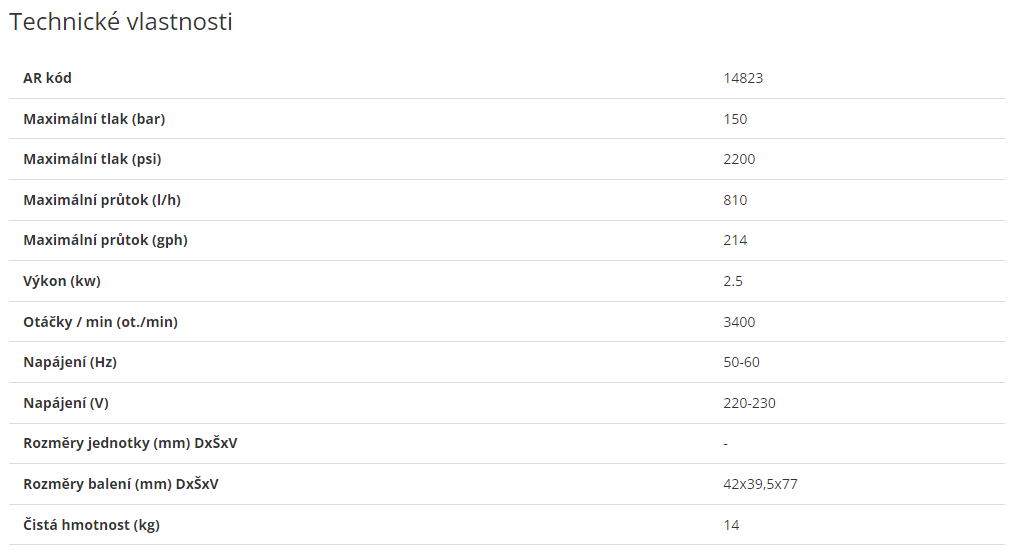
Task: Select the Rozměry jednotky (mm) label
Action: [130, 443]
